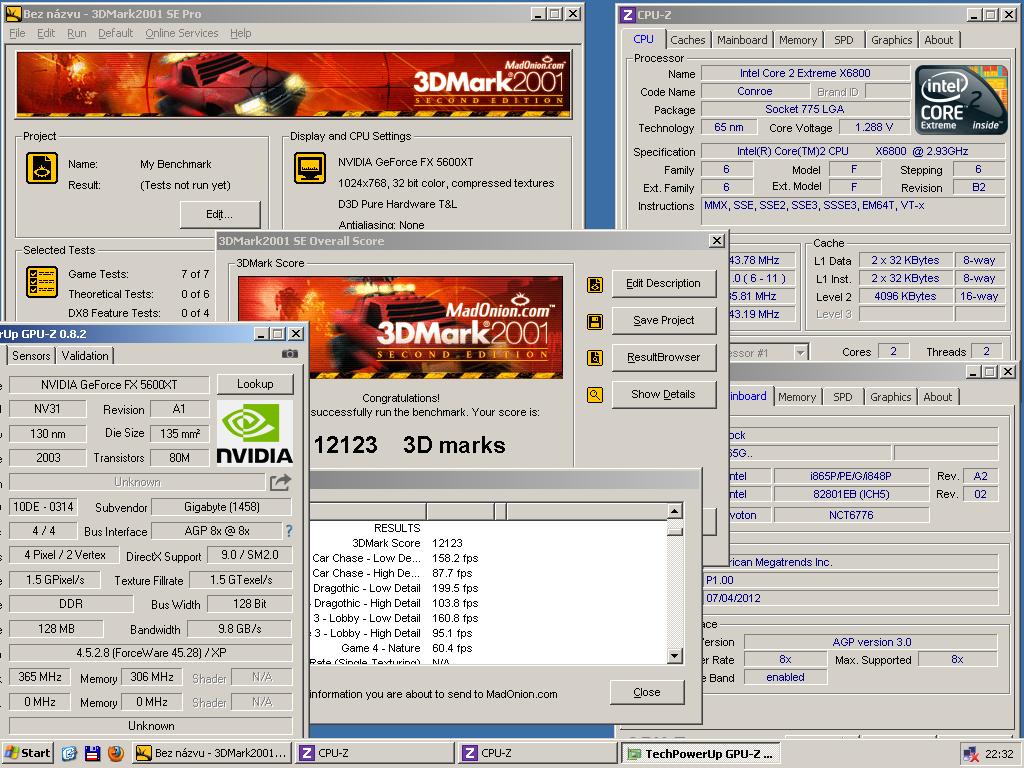Open SPD tab in lower CPU-Z window

(842, 396)
